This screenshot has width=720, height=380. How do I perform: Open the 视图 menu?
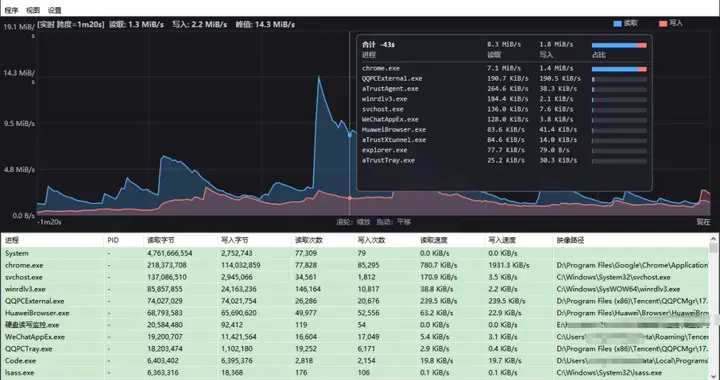tap(33, 10)
